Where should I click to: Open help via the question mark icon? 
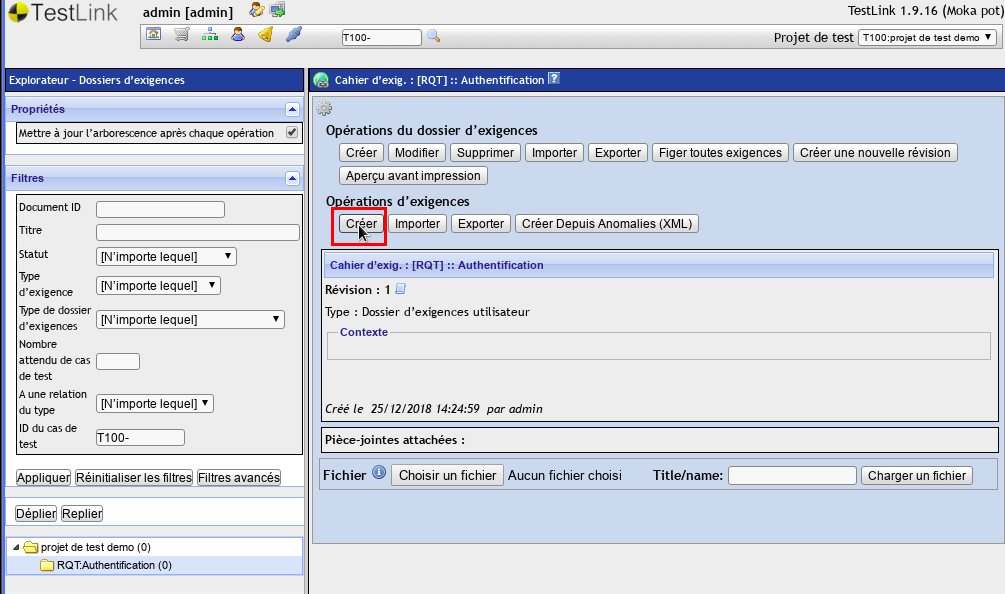[x=555, y=79]
